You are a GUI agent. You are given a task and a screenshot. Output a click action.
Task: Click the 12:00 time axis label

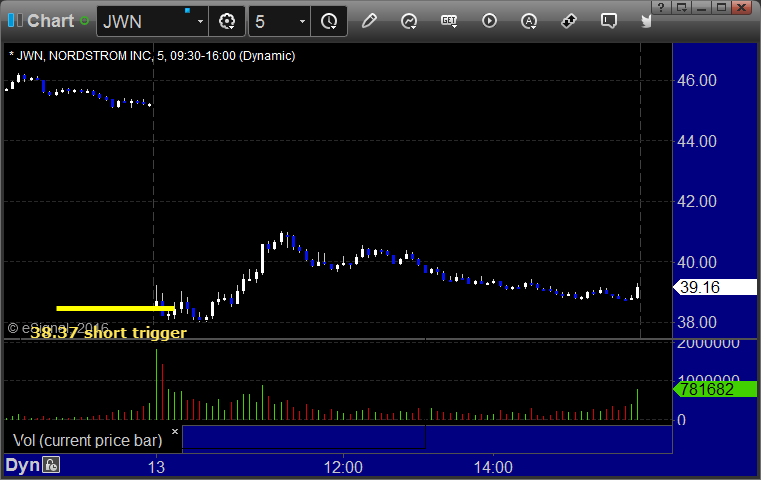click(x=343, y=467)
